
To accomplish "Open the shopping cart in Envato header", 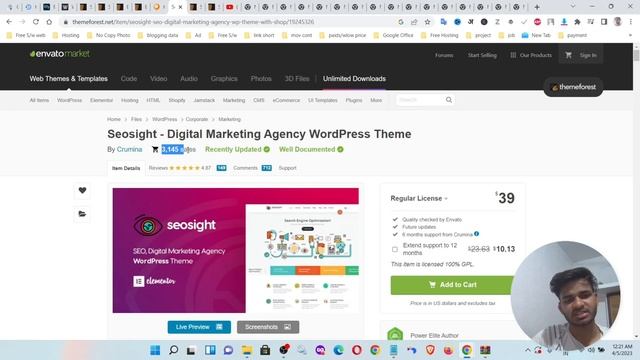I will tap(568, 55).
